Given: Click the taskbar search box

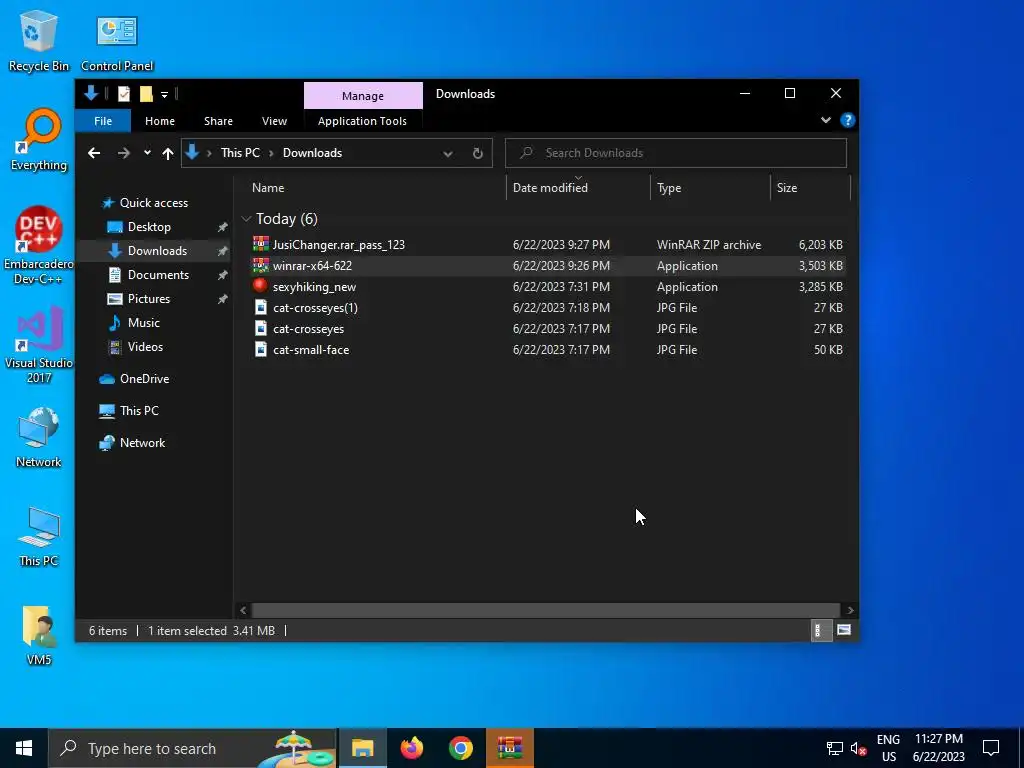Looking at the screenshot, I should coord(193,748).
